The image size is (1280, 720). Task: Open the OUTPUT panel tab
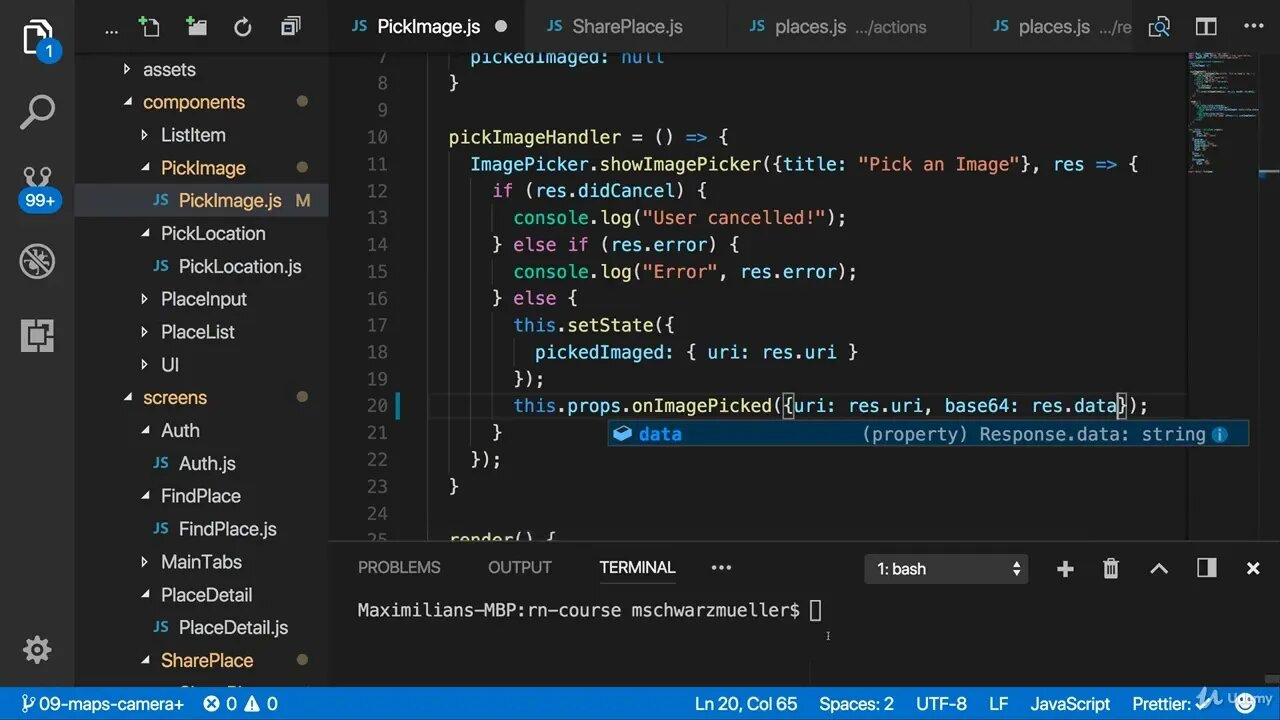[519, 567]
